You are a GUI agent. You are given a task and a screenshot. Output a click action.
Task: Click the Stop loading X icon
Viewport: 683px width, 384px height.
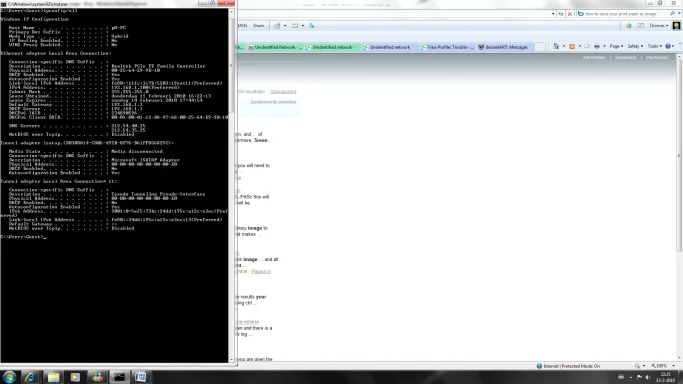(x=569, y=14)
